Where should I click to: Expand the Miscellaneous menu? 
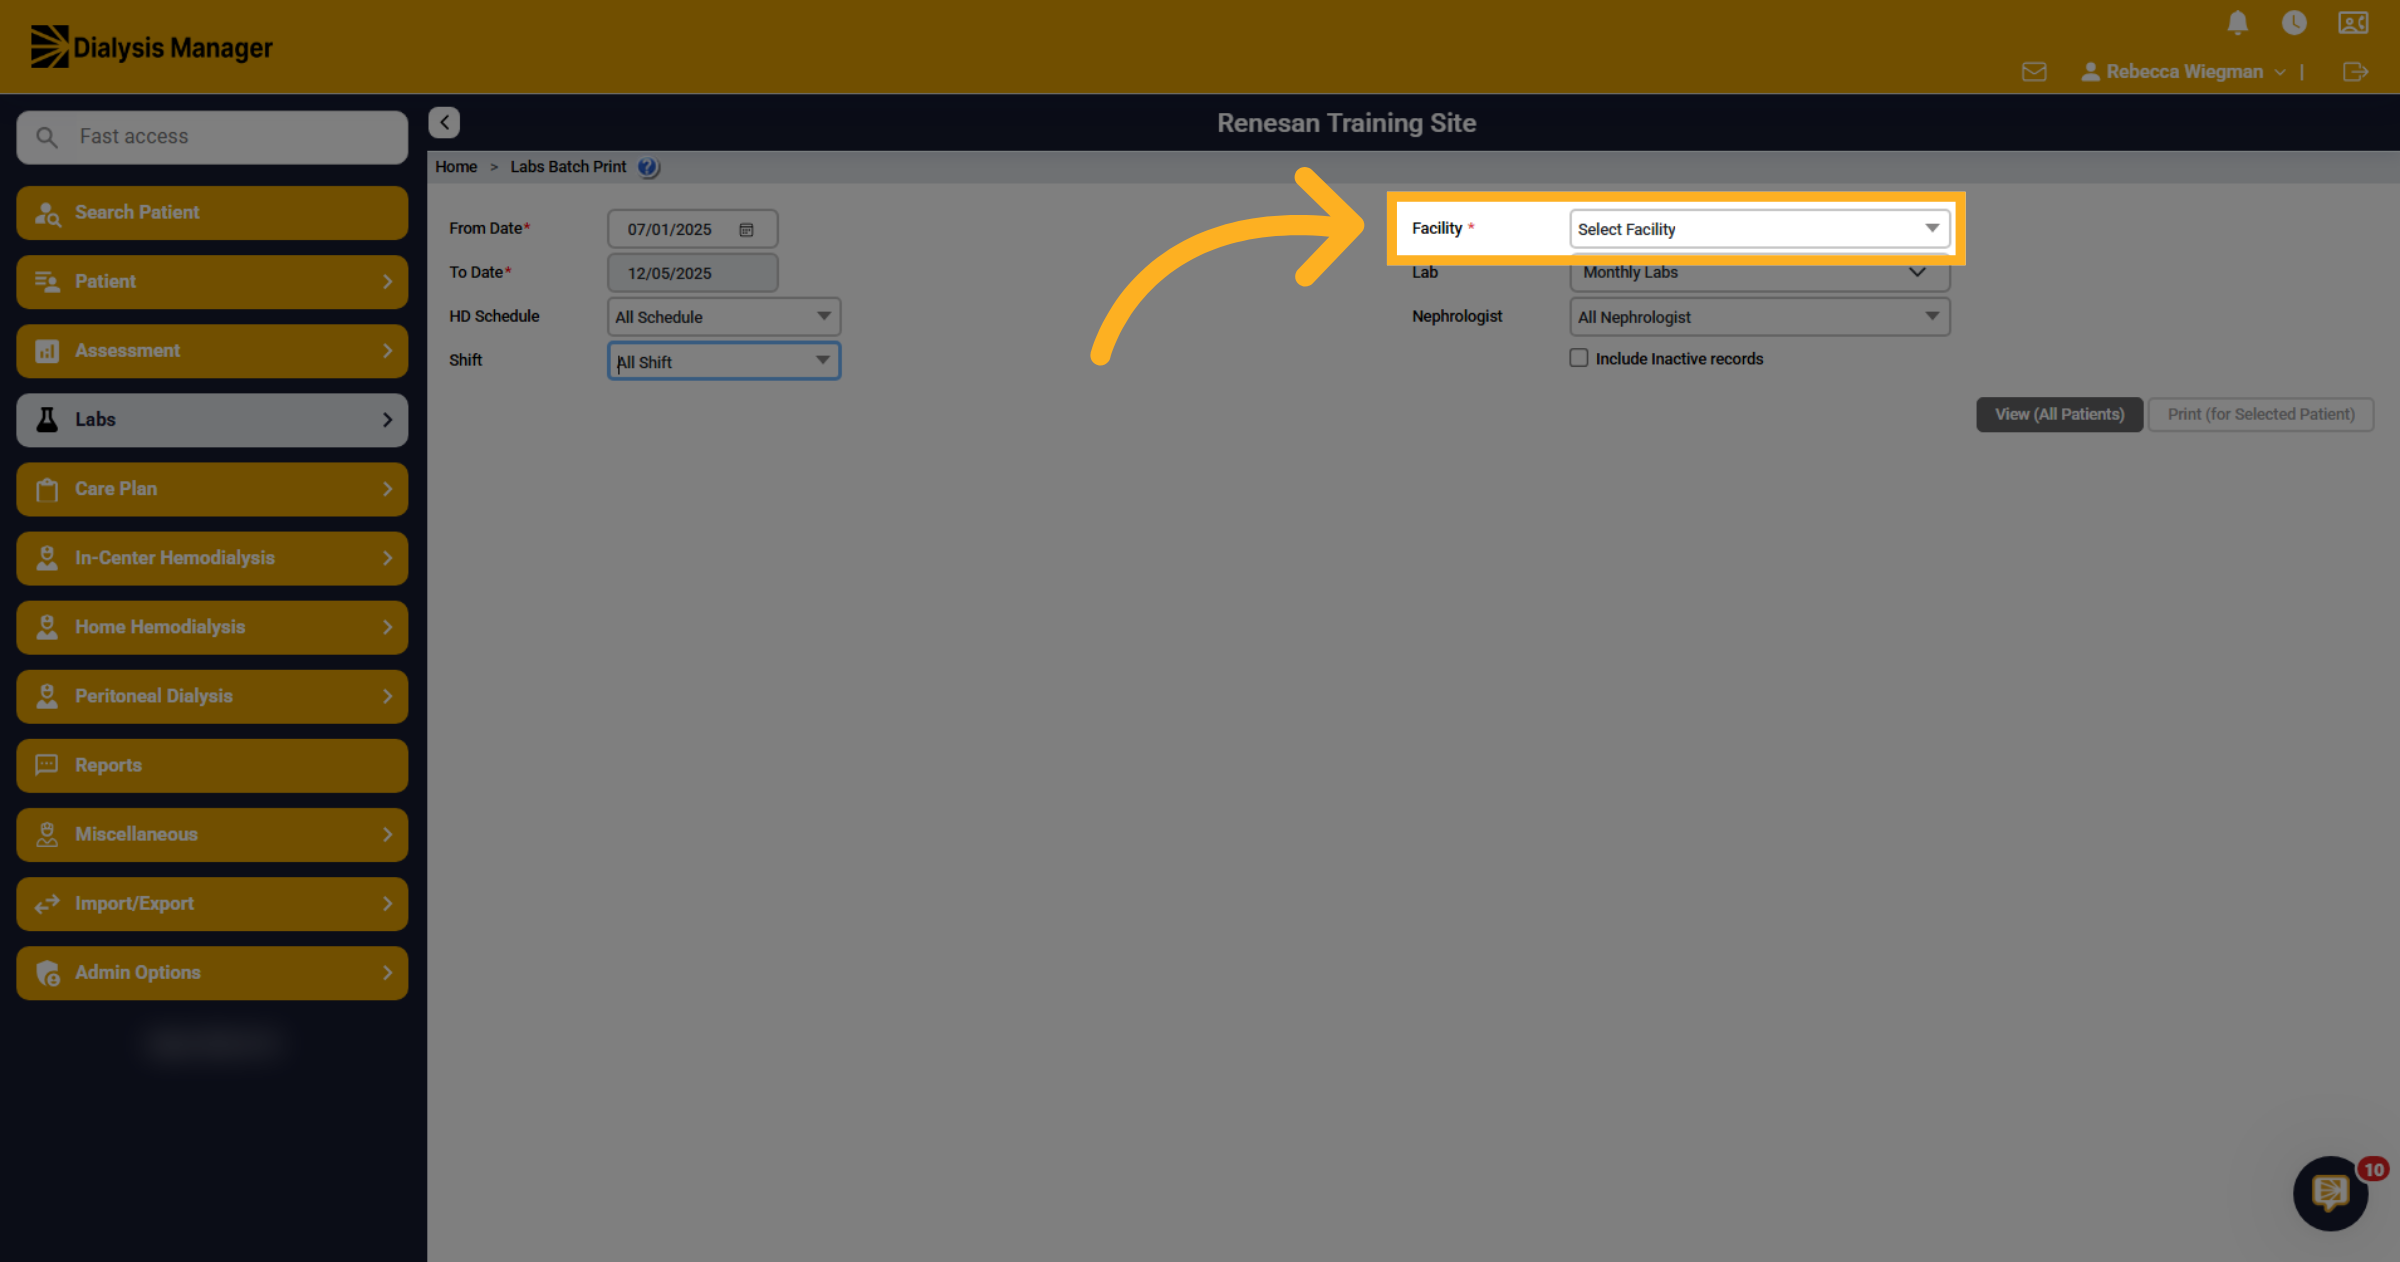point(212,835)
